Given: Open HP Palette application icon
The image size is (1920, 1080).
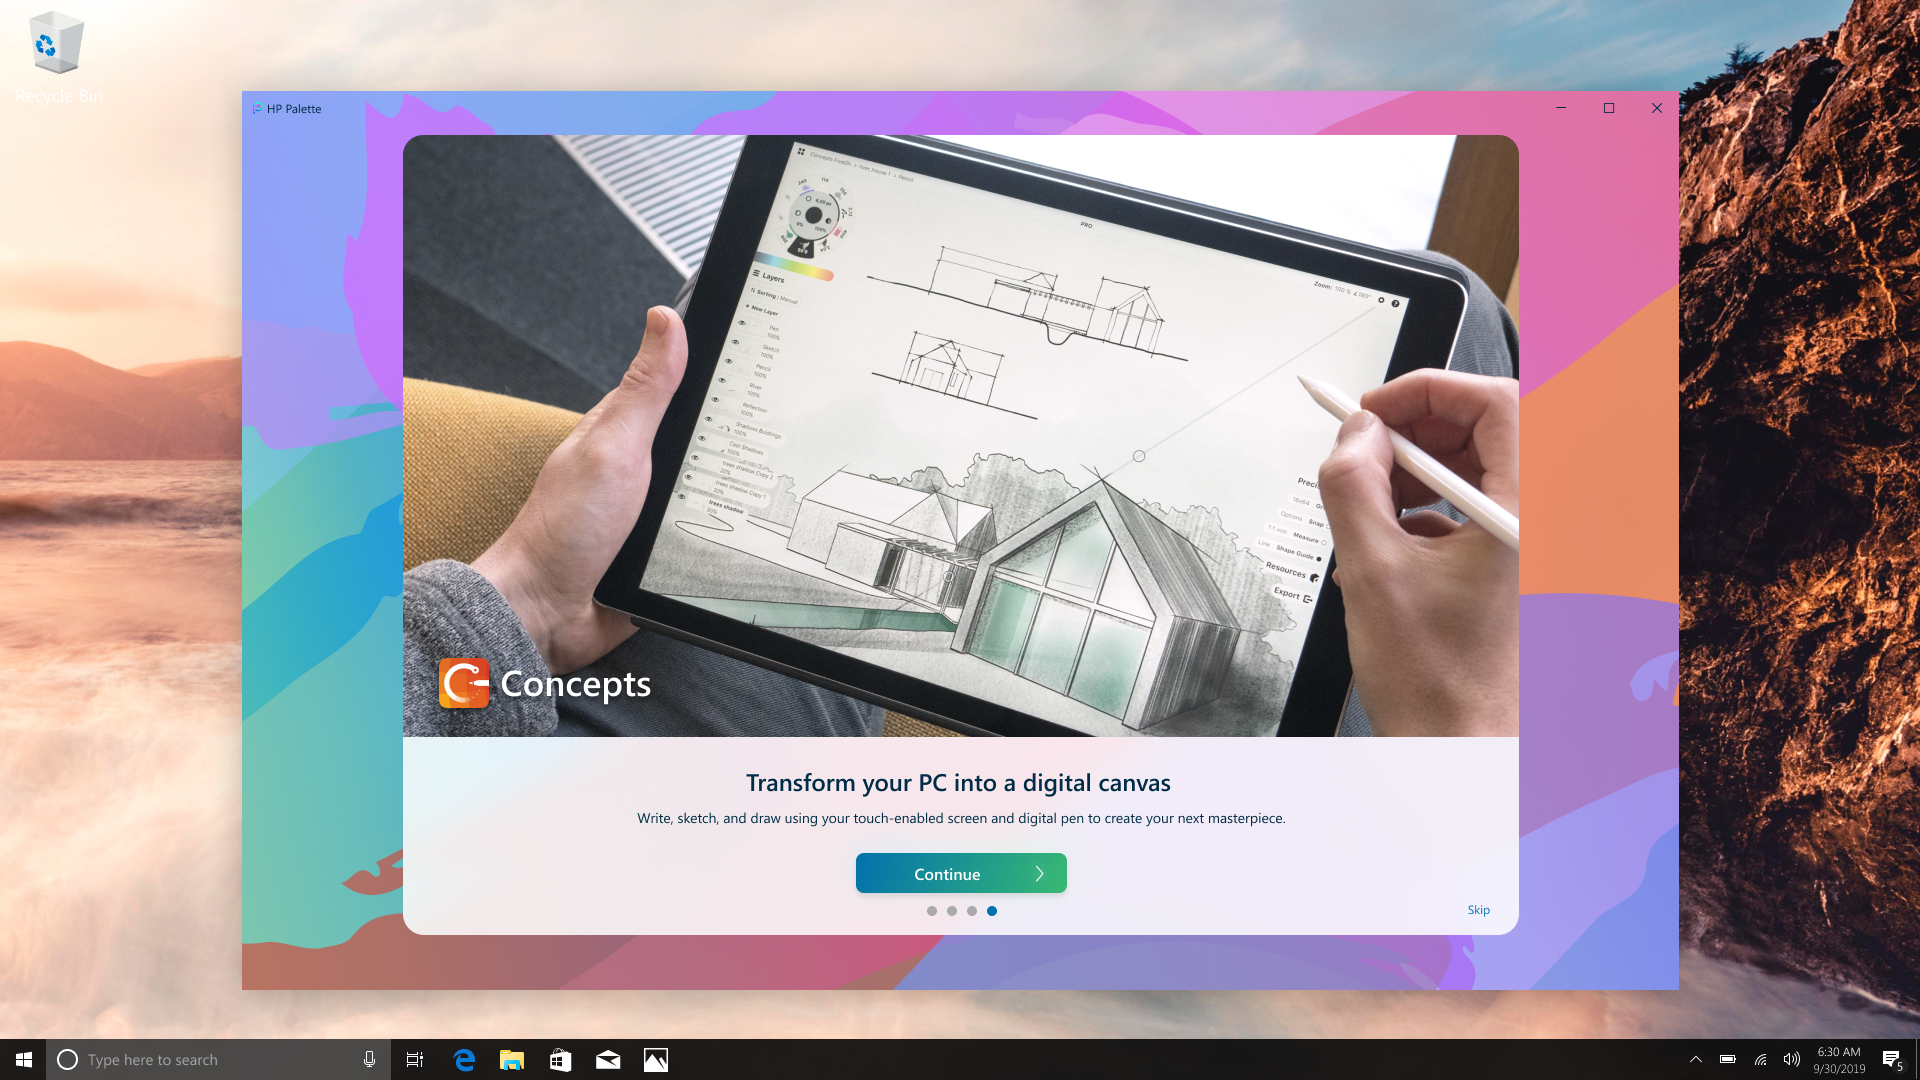Looking at the screenshot, I should (x=258, y=108).
